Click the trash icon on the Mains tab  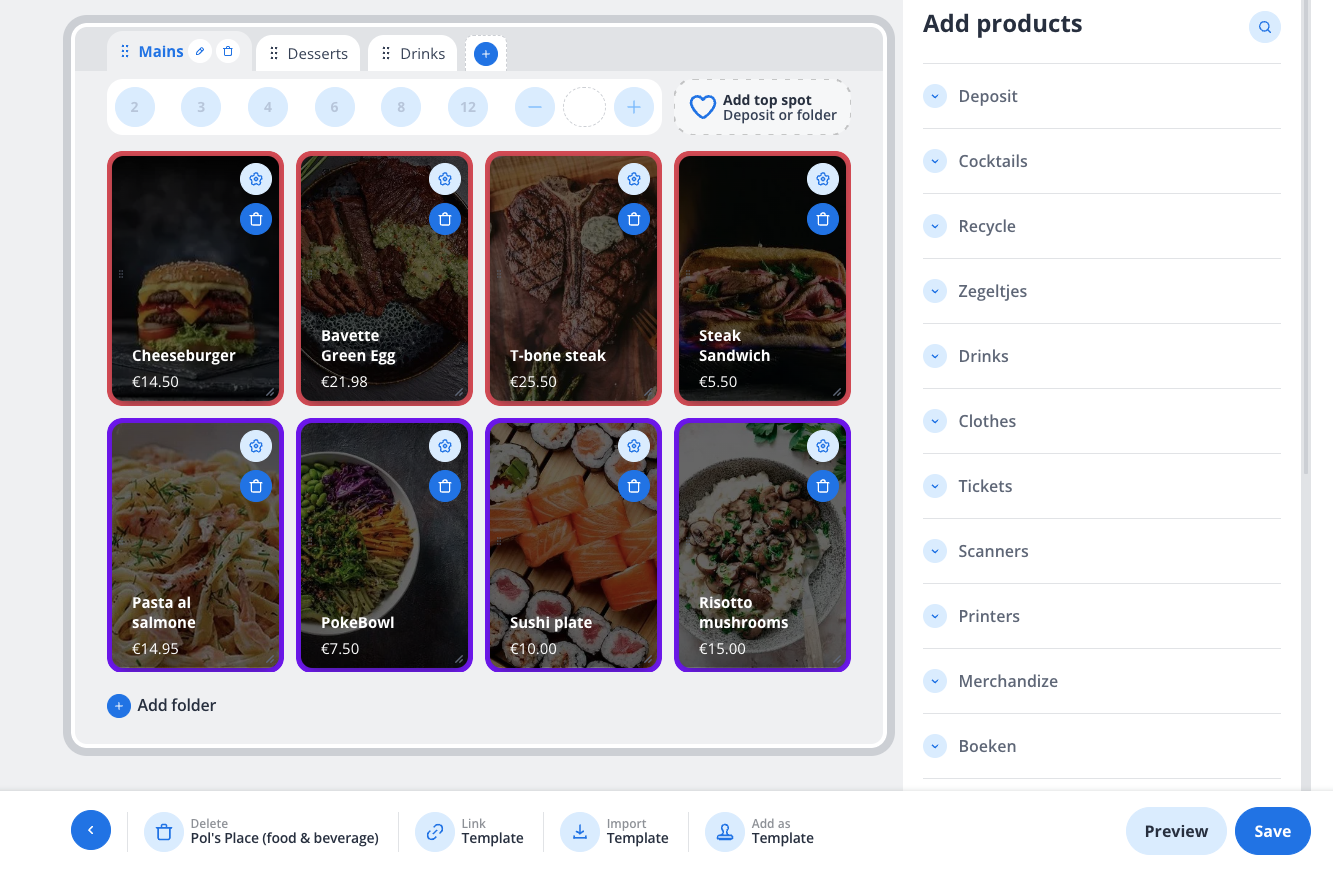click(x=228, y=51)
